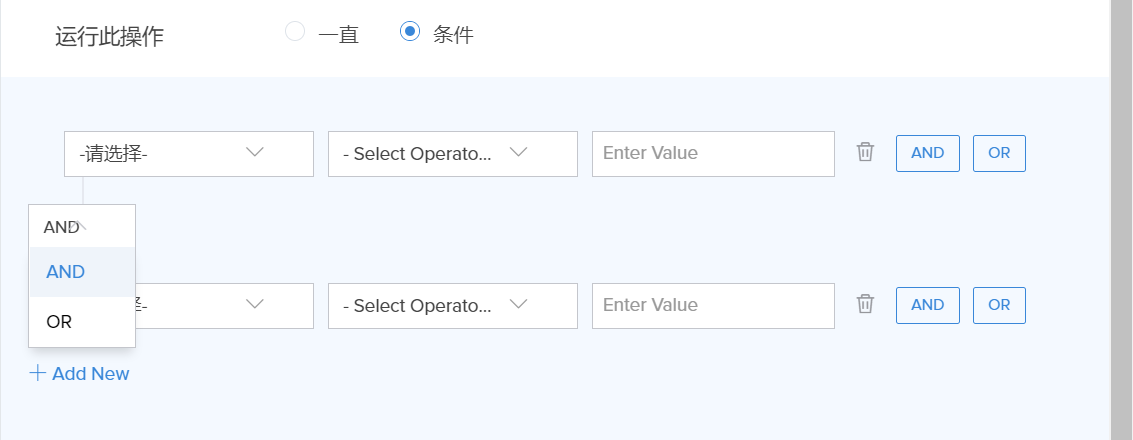The image size is (1133, 440).
Task: Collapse the open AND connector dropdown header
Action: coord(81,226)
